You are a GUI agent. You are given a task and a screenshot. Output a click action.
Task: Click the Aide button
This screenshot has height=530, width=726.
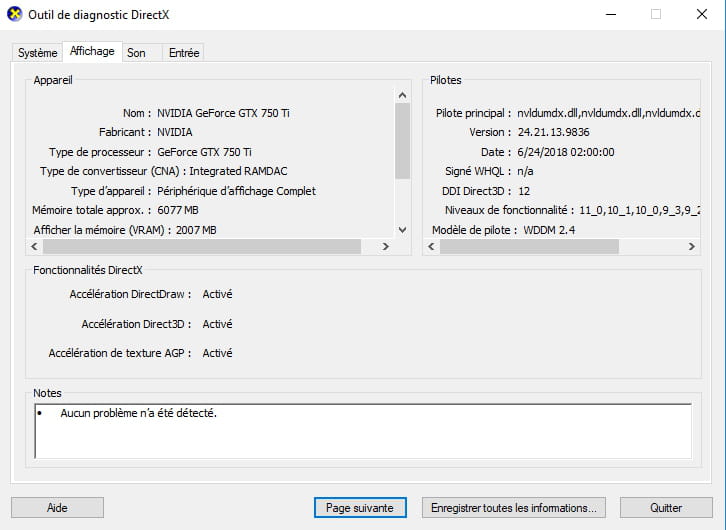pos(57,508)
